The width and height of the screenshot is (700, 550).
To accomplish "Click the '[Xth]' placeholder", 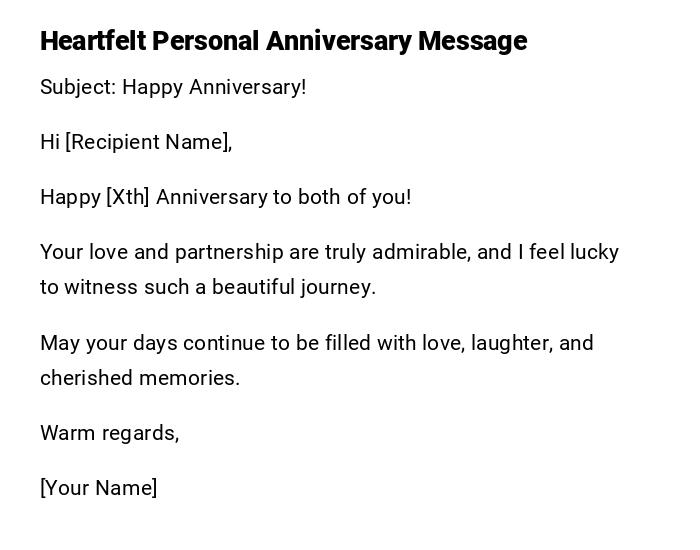I will pos(128,197).
